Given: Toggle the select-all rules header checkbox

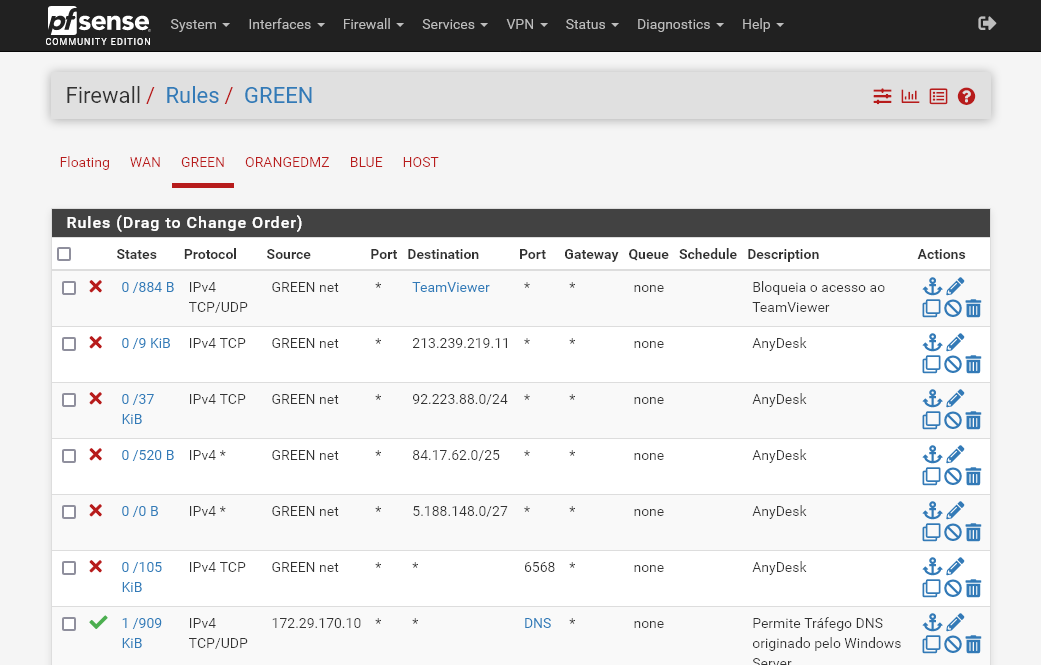Looking at the screenshot, I should click(x=64, y=254).
